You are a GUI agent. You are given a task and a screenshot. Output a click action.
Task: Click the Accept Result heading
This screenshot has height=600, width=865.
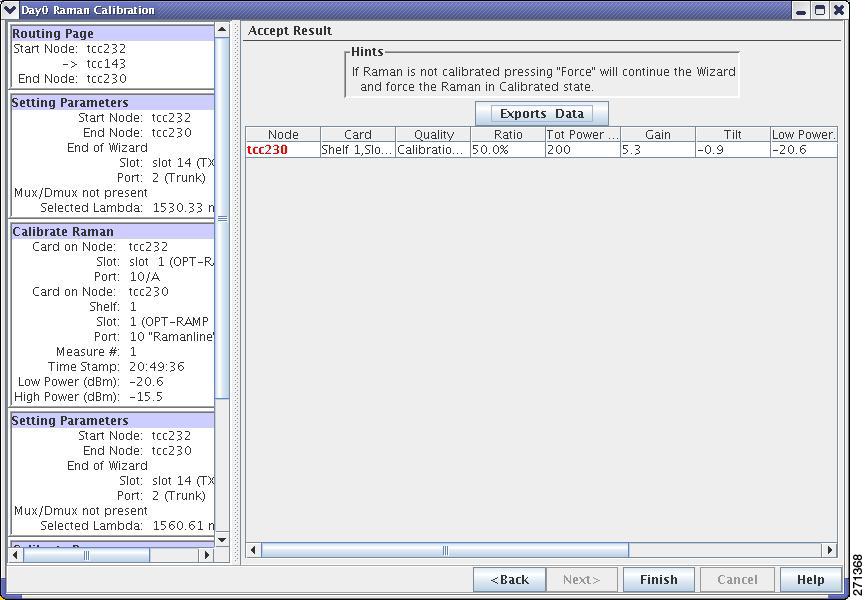click(290, 30)
